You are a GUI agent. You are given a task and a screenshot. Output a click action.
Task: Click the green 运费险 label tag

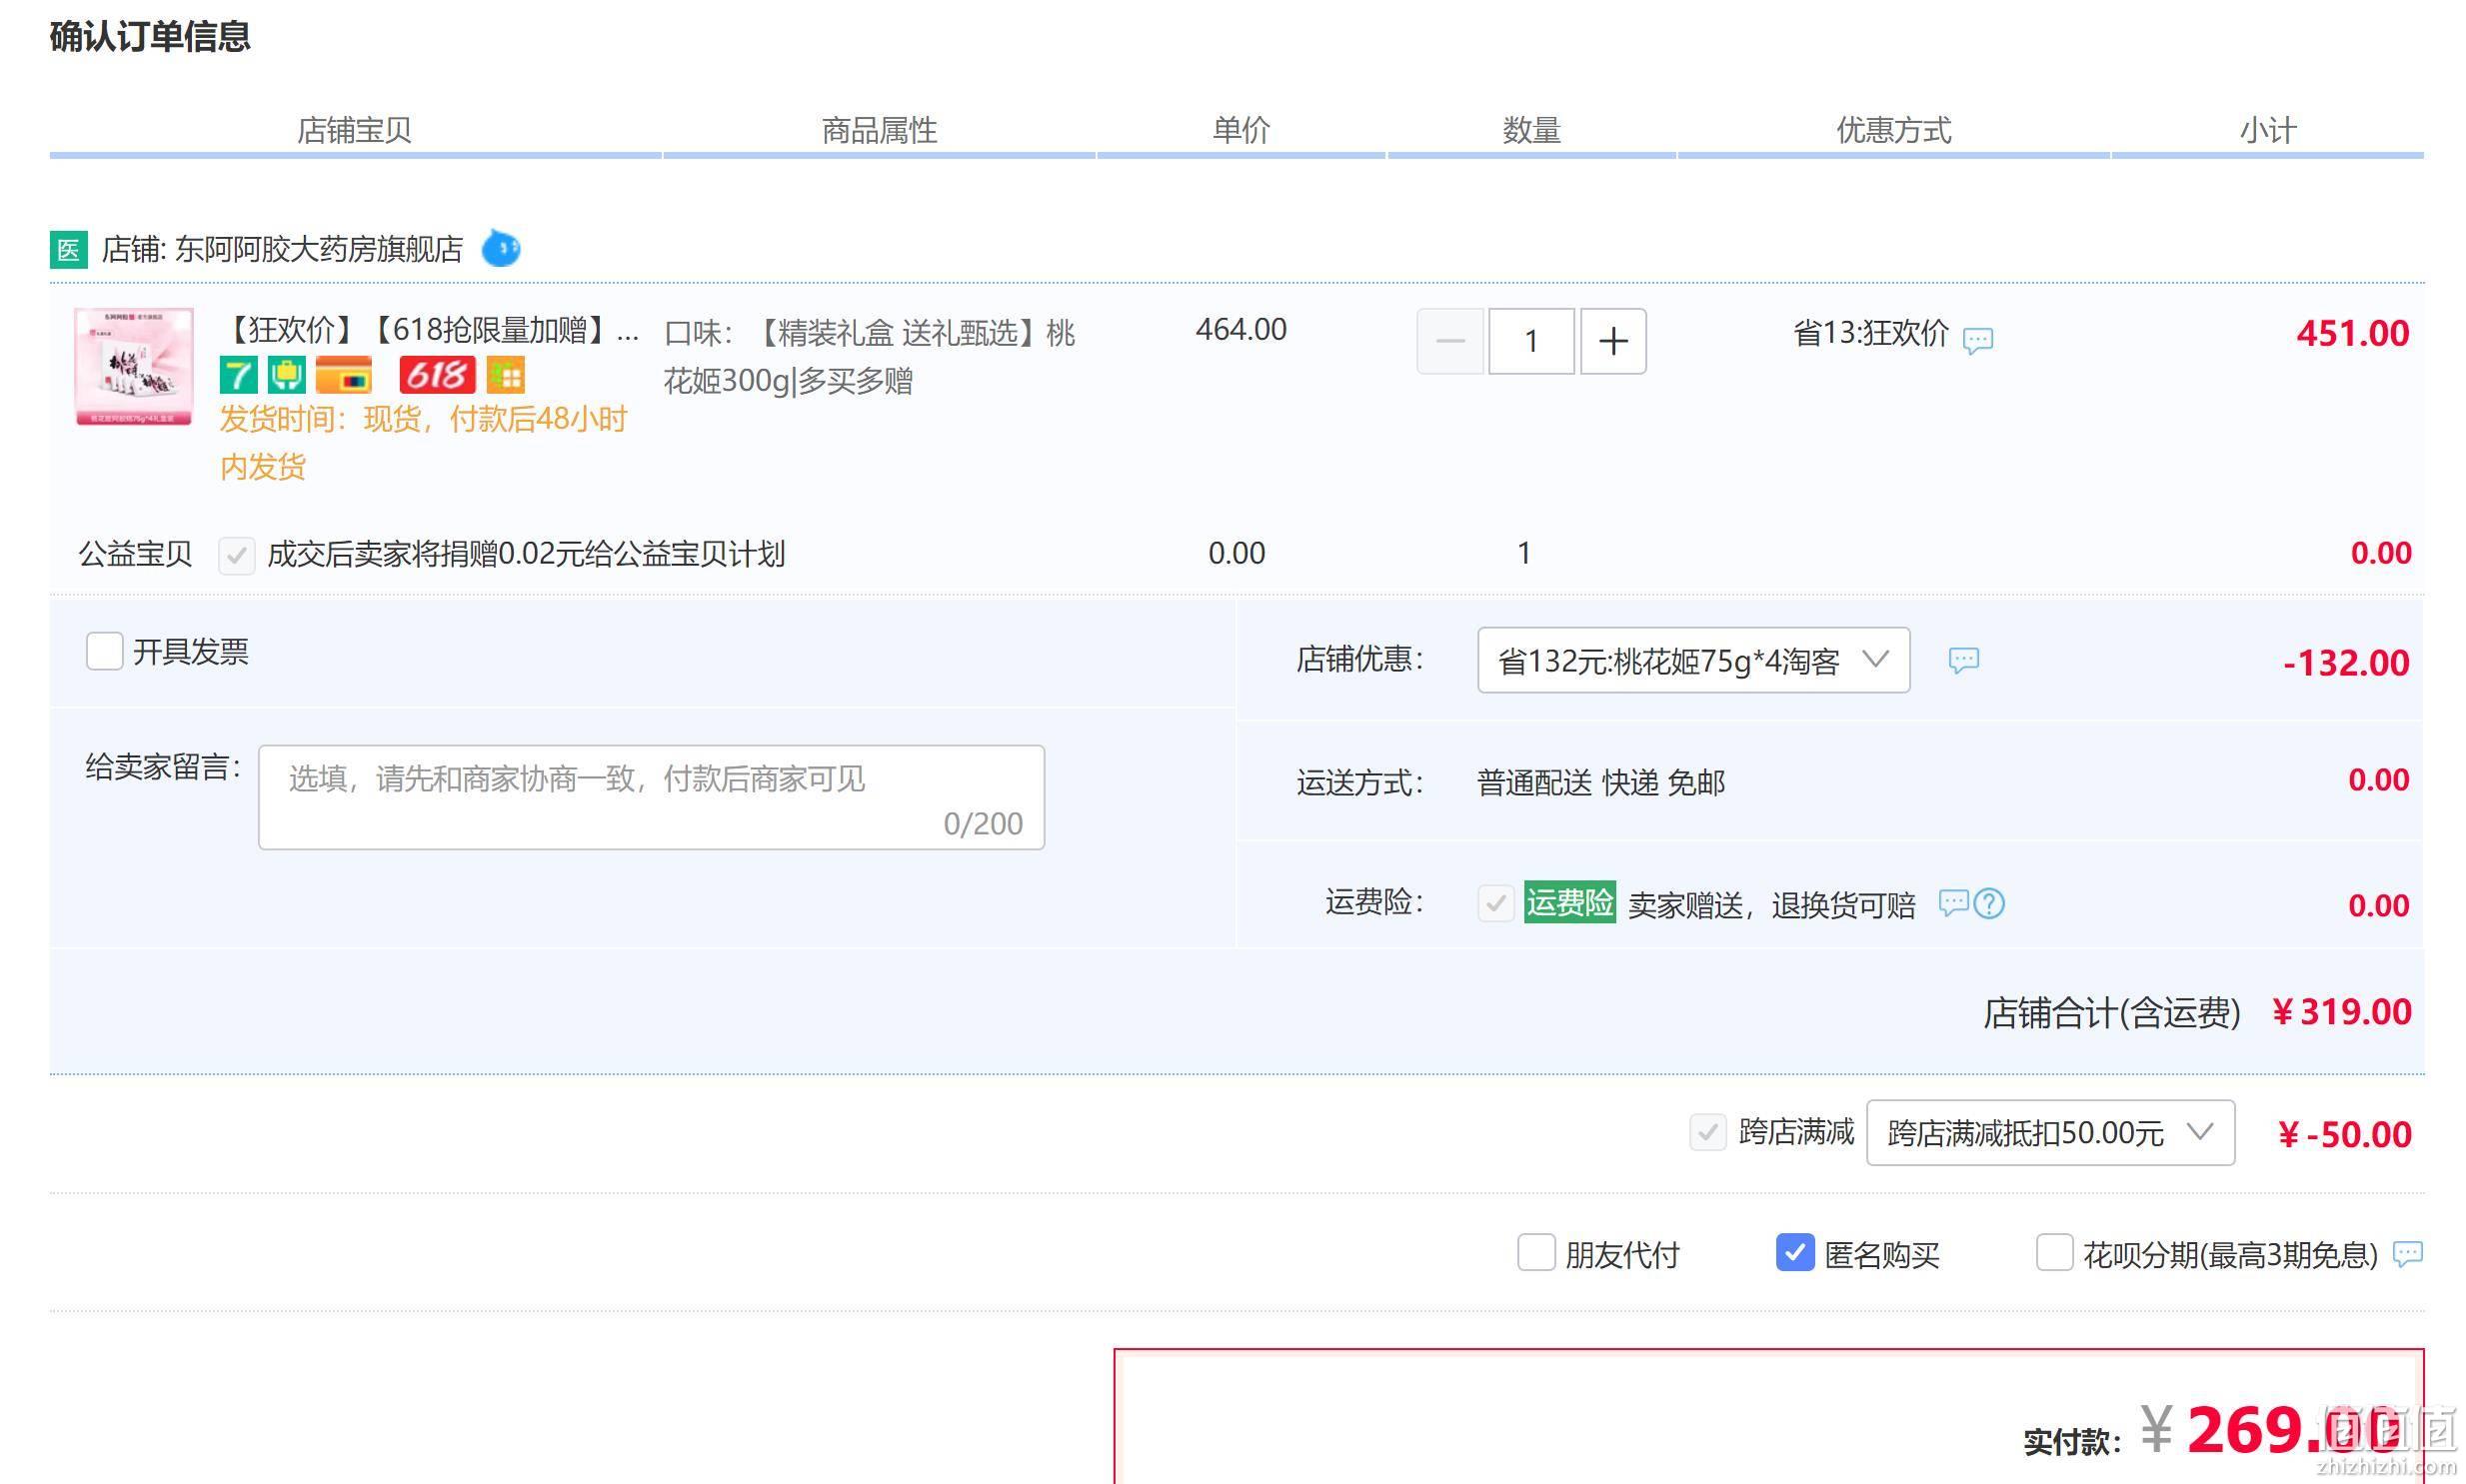1569,902
